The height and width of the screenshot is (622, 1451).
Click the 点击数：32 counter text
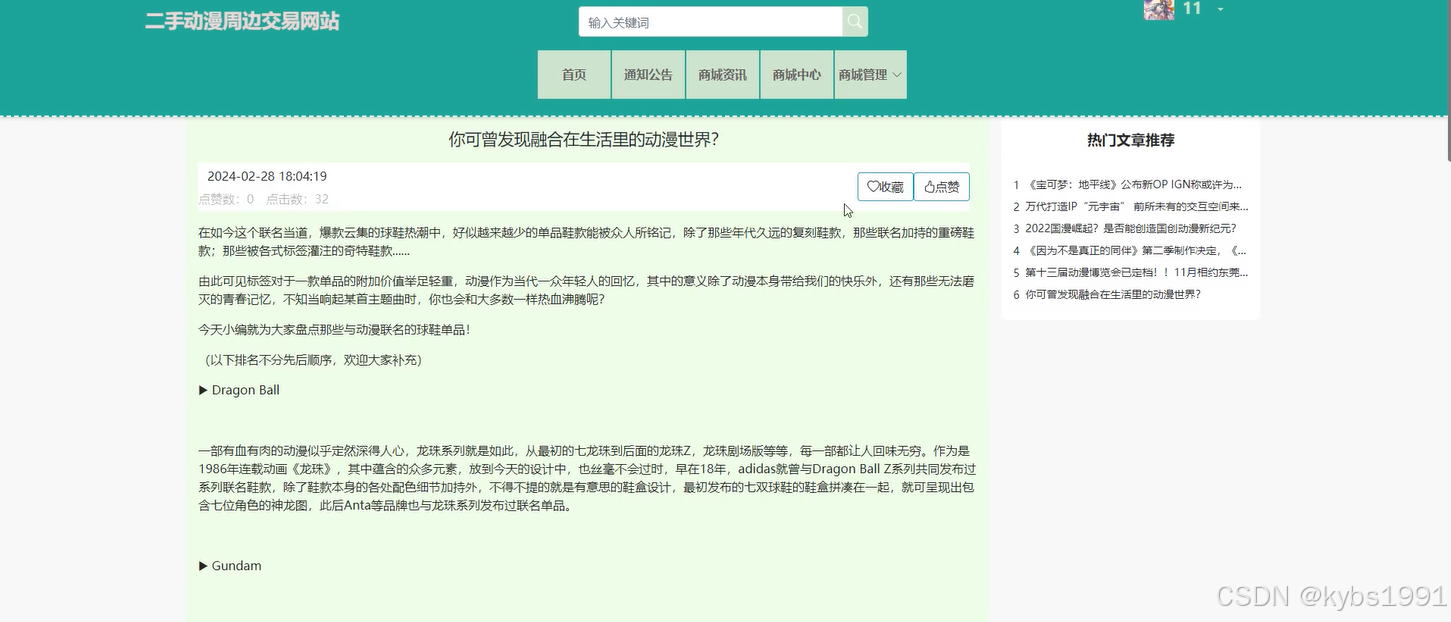(x=297, y=199)
